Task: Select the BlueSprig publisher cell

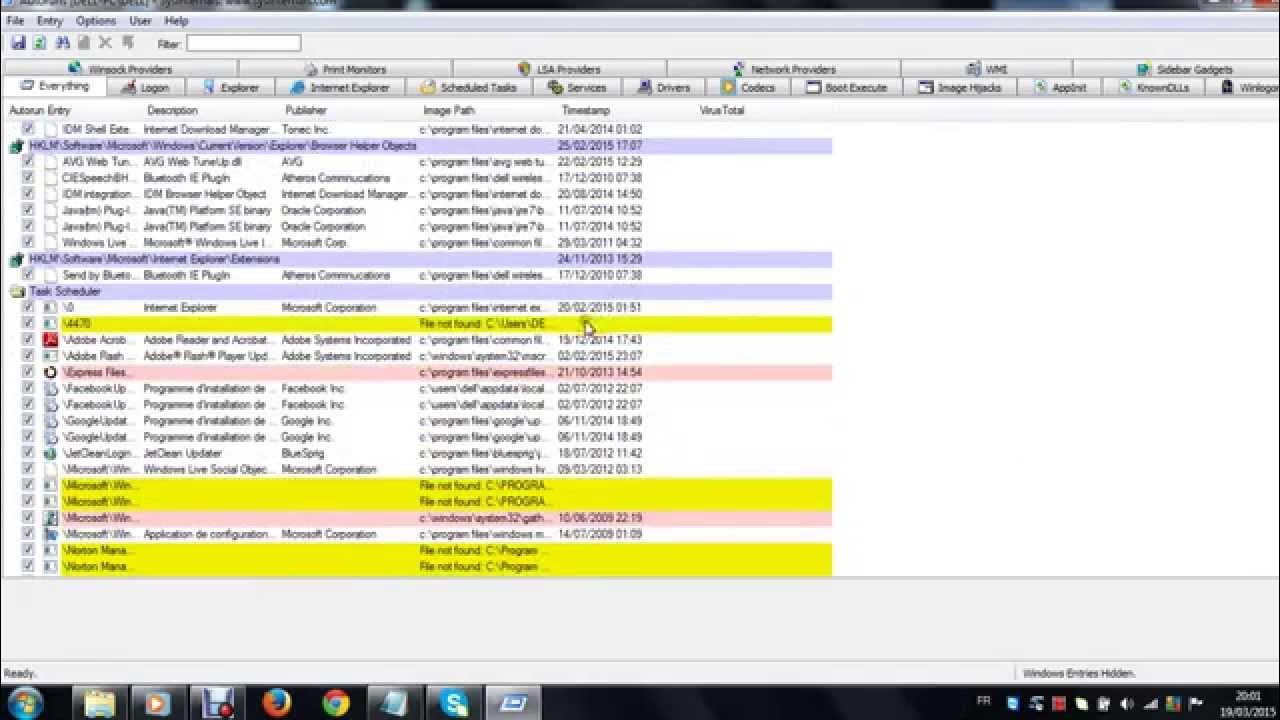Action: tap(301, 453)
